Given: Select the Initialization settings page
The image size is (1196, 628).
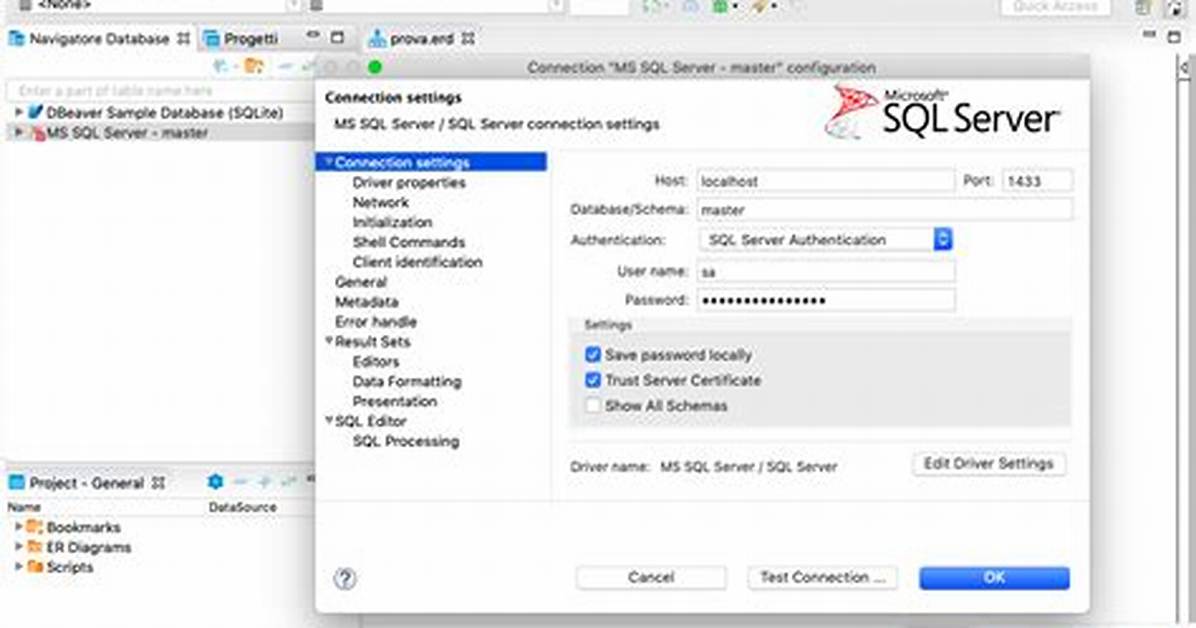Looking at the screenshot, I should click(392, 222).
